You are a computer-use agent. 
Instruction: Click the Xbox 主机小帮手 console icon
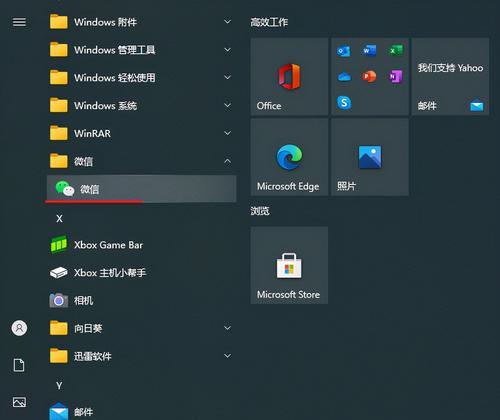(59, 273)
